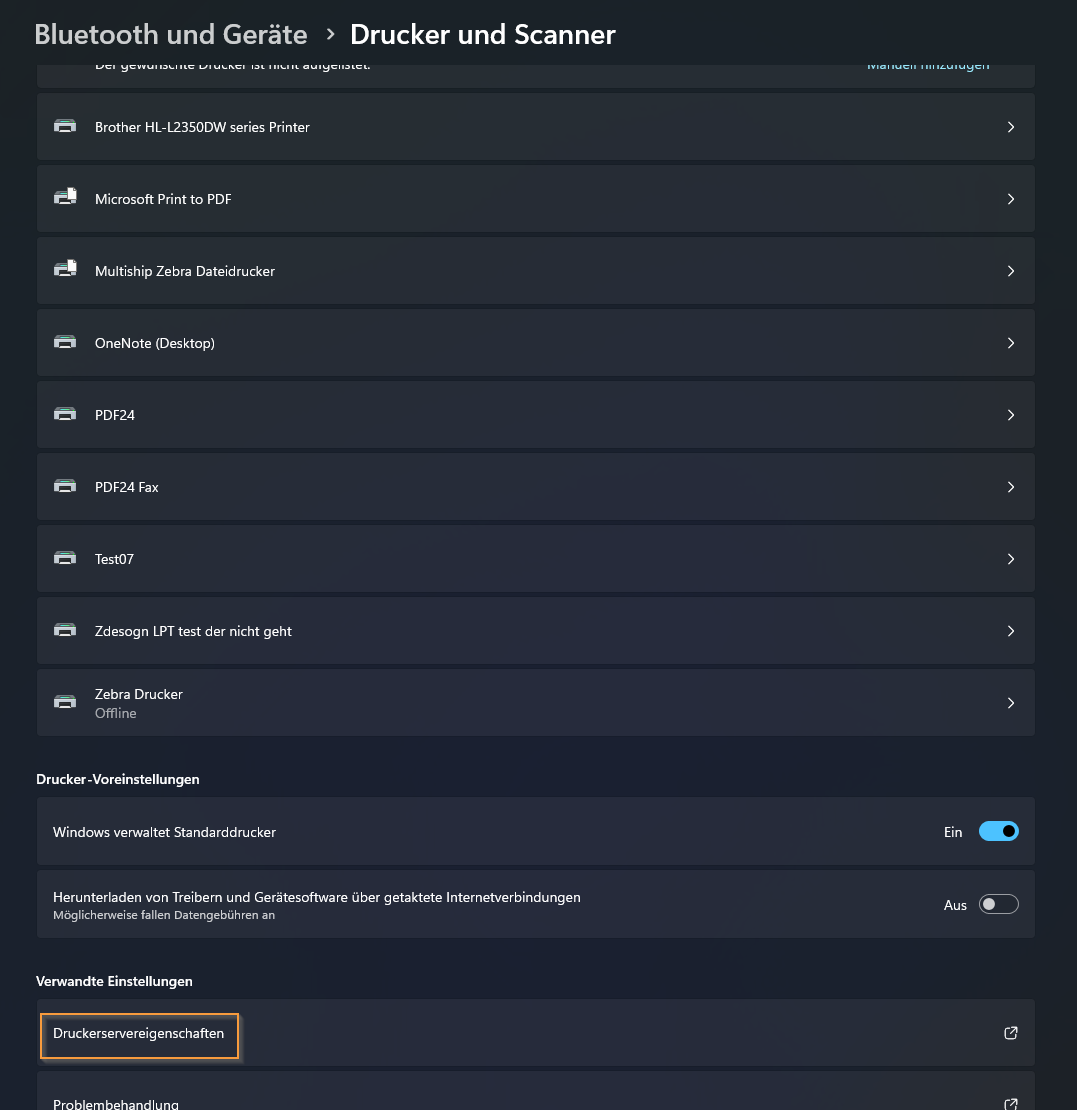The height and width of the screenshot is (1110, 1077).
Task: Select PDF24 Fax printer name
Action: [126, 487]
